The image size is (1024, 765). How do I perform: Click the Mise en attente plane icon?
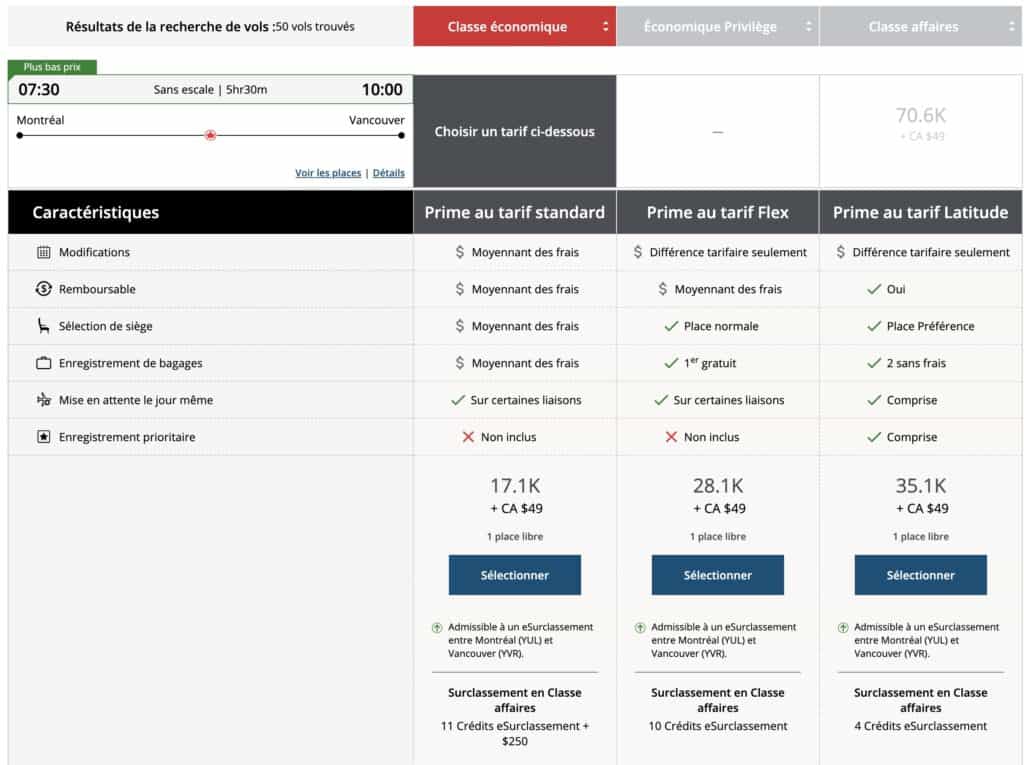(43, 400)
